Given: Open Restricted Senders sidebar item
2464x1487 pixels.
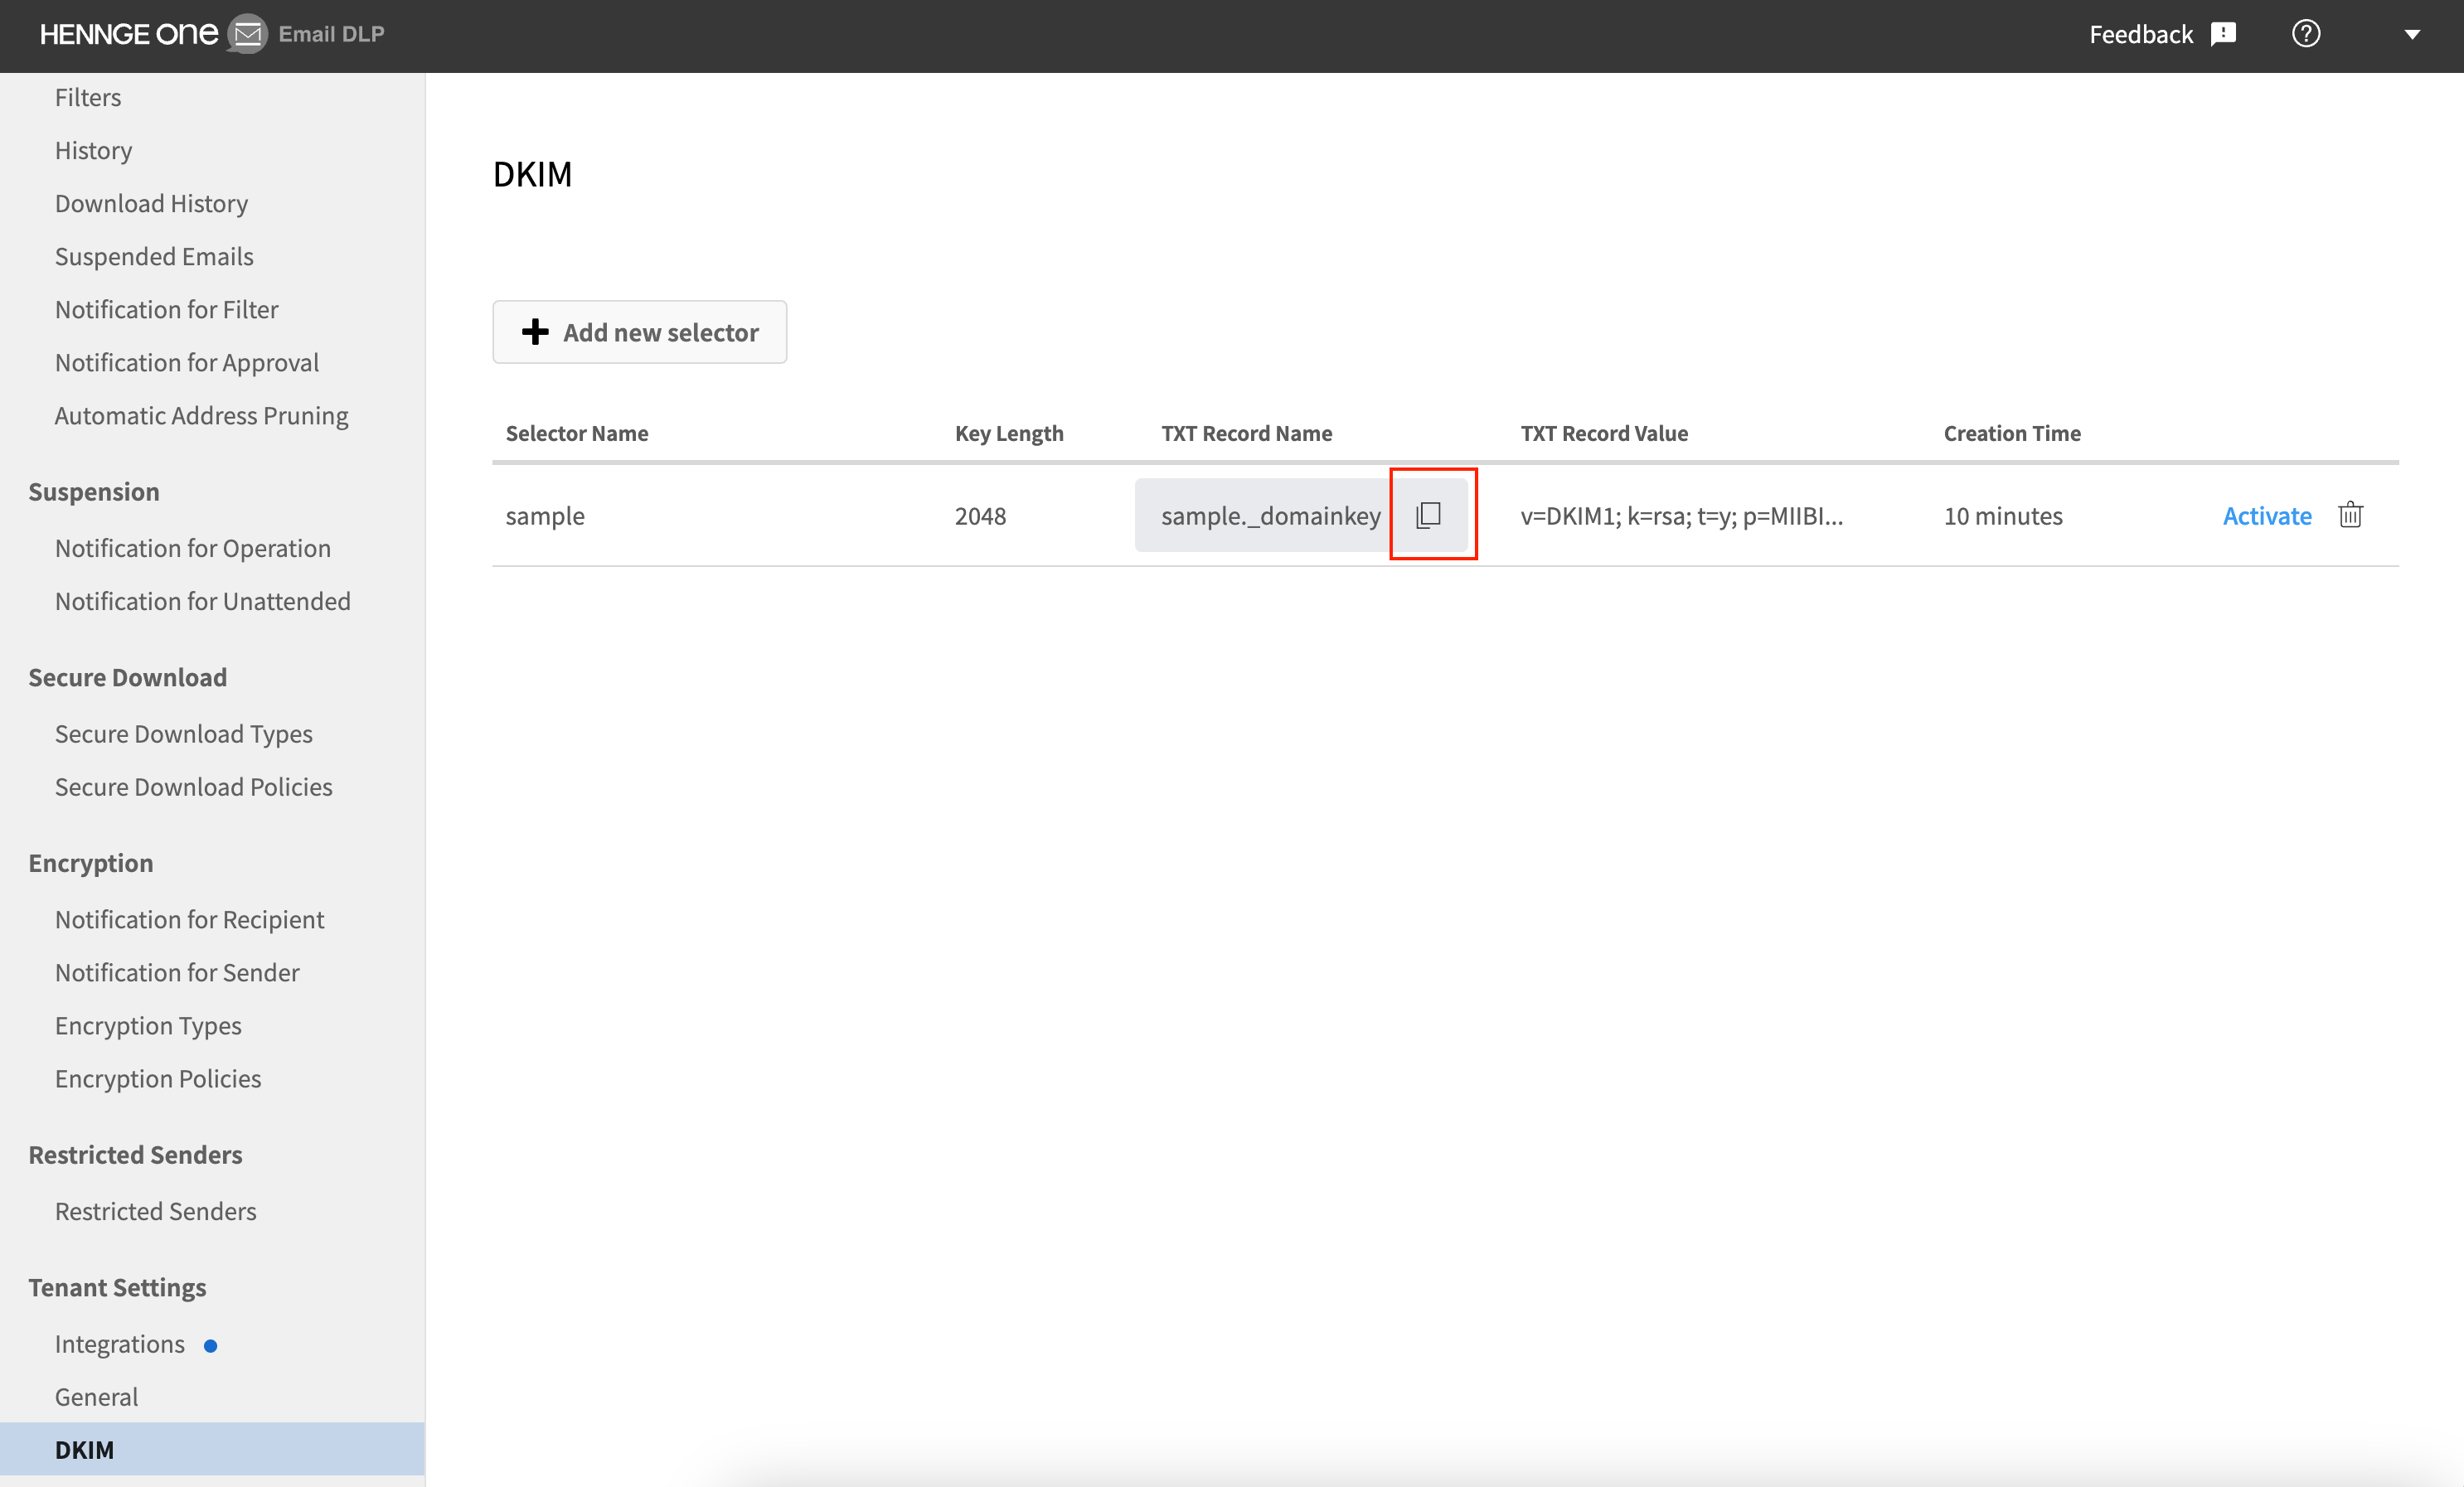Looking at the screenshot, I should (156, 1211).
